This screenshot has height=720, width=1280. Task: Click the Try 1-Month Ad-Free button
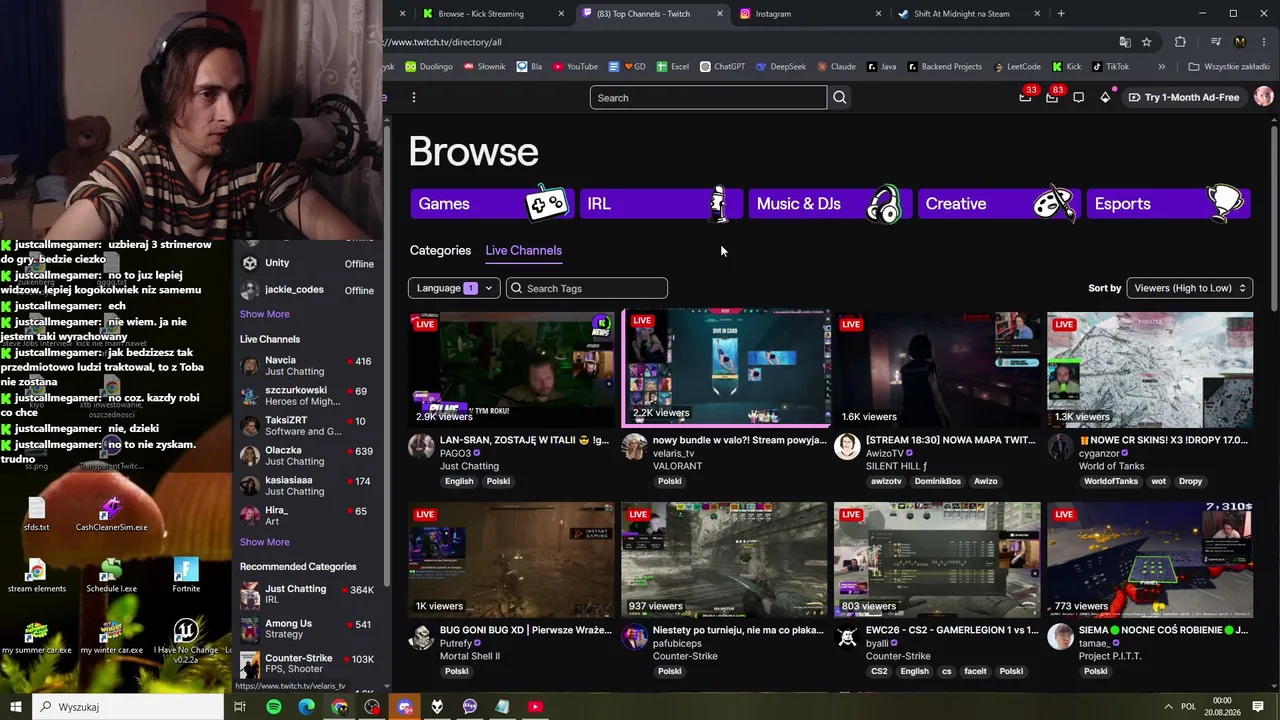pyautogui.click(x=1184, y=97)
